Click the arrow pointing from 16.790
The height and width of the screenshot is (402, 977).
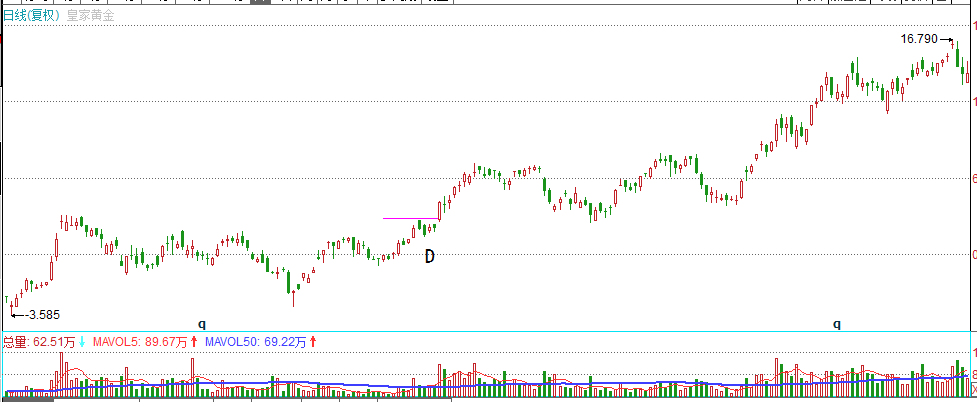(947, 40)
